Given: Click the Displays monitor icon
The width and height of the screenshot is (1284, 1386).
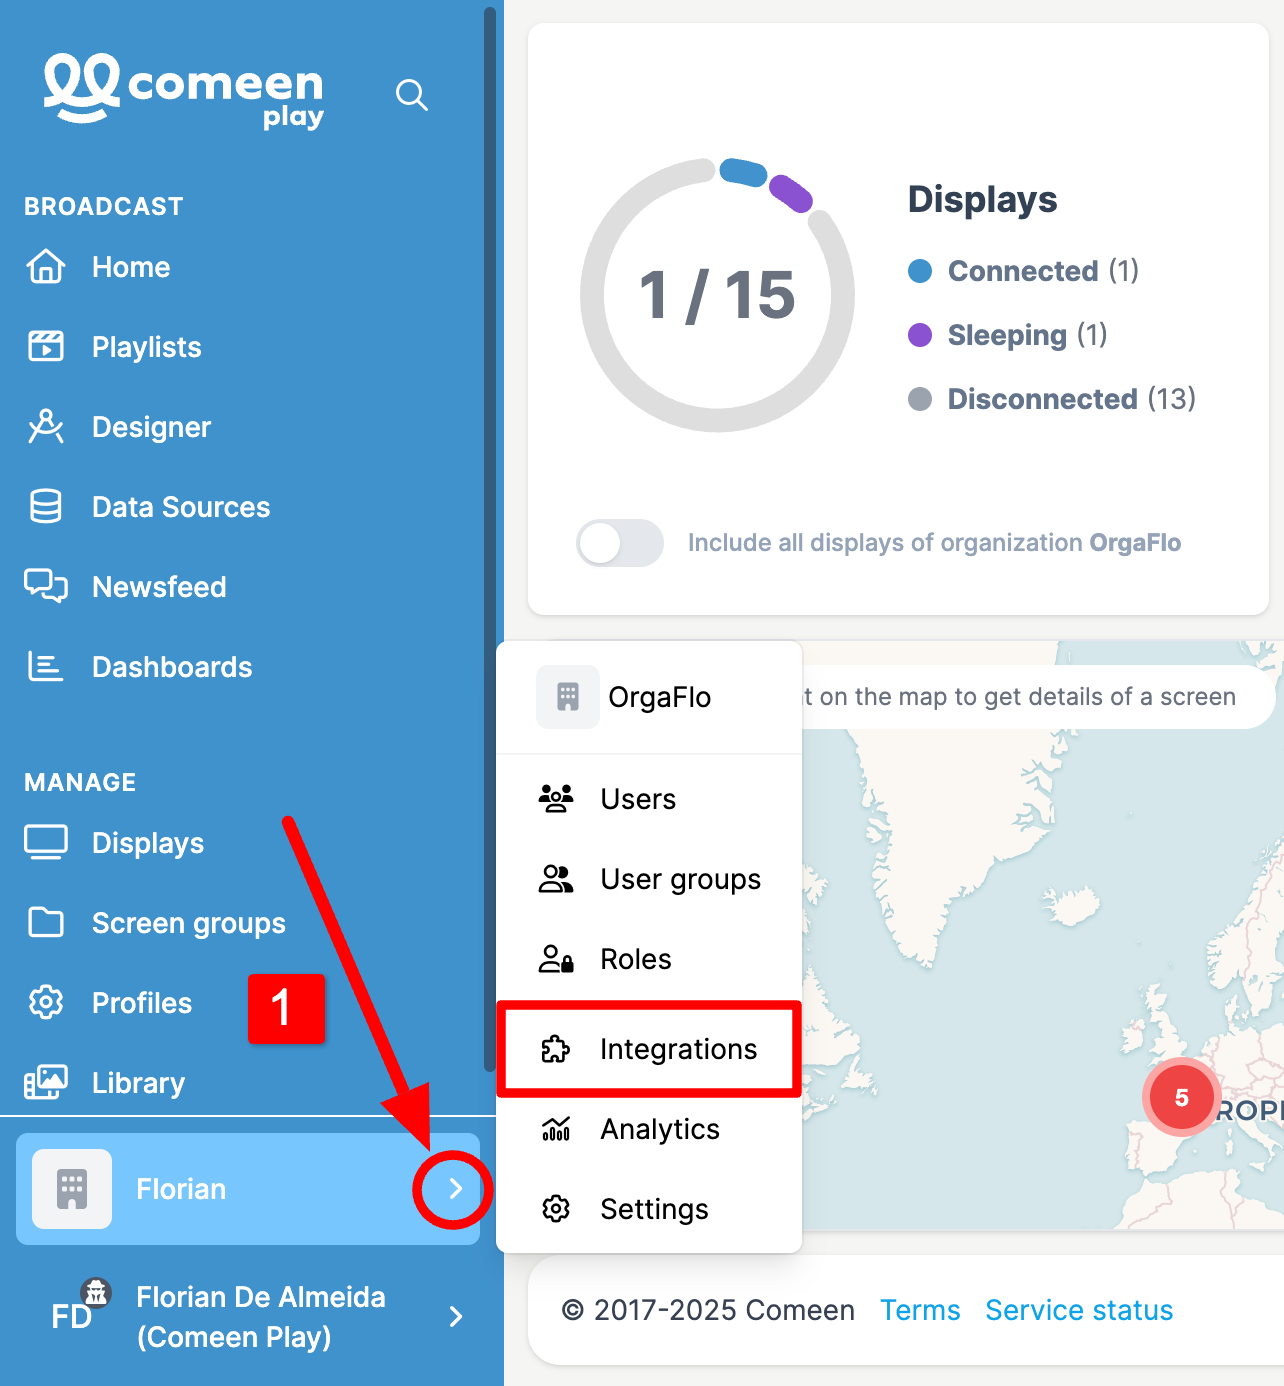Looking at the screenshot, I should point(46,843).
